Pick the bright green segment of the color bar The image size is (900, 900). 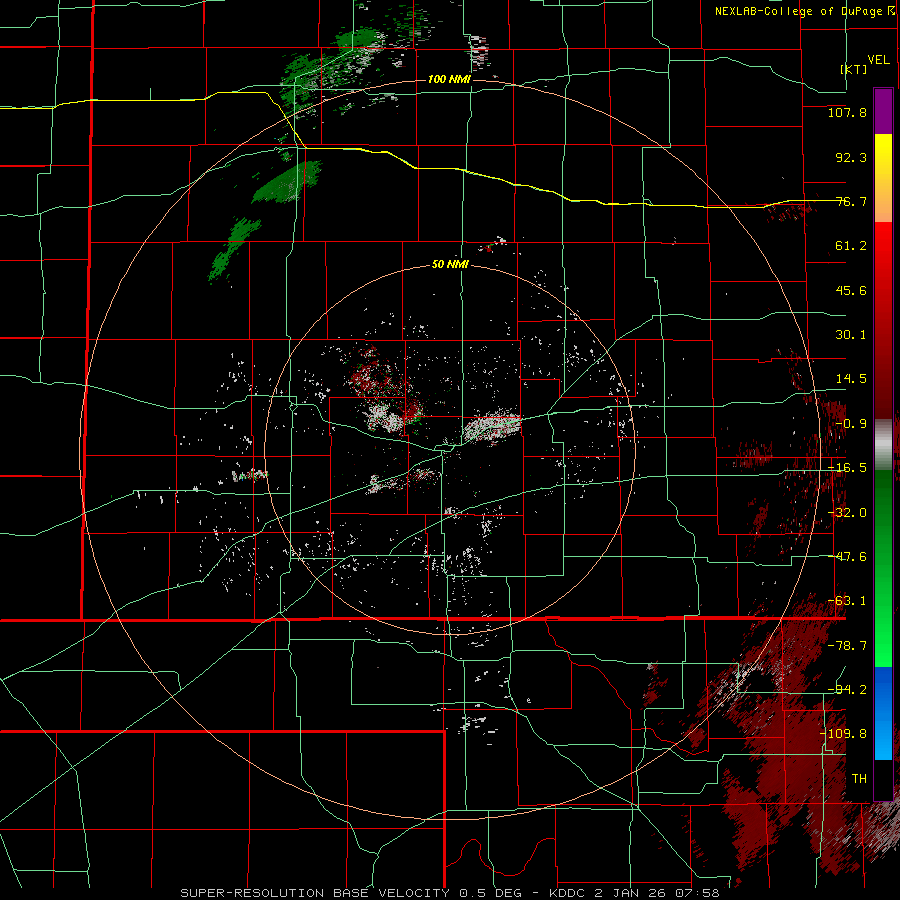[x=883, y=568]
